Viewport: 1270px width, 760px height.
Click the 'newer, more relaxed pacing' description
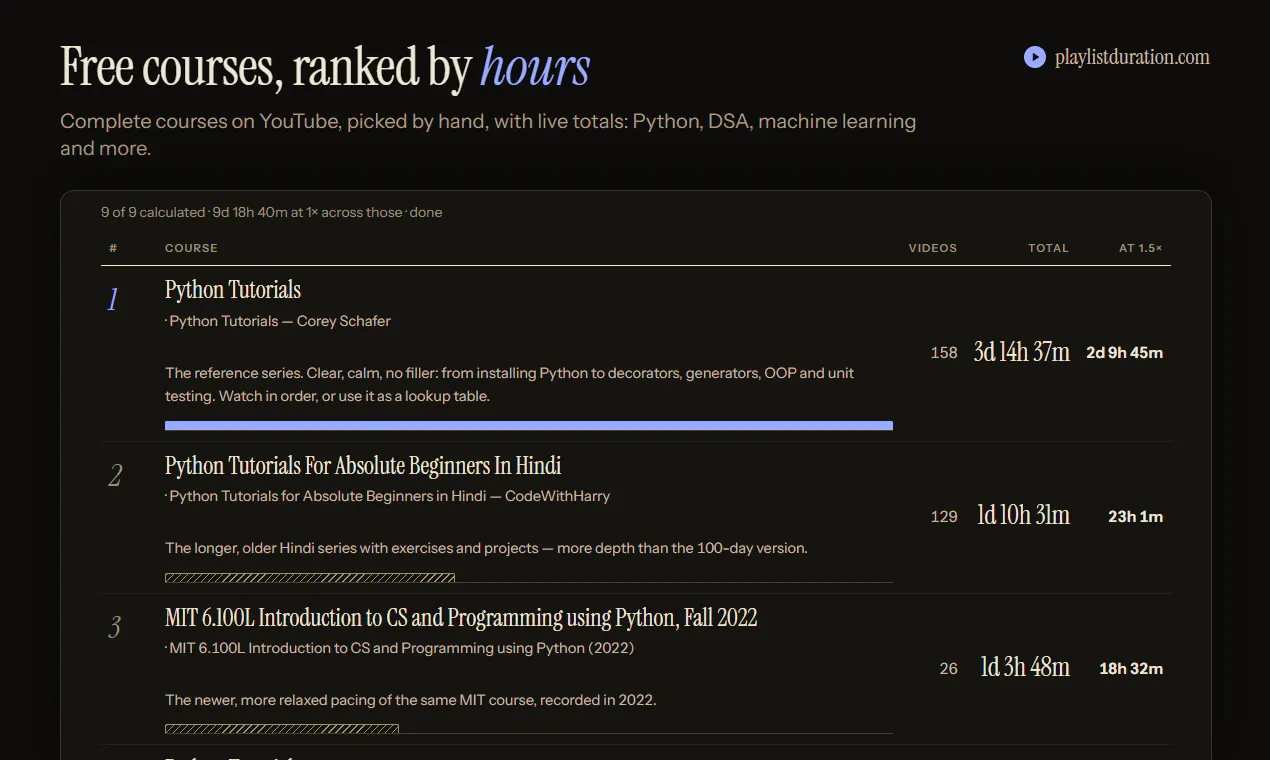pyautogui.click(x=411, y=700)
